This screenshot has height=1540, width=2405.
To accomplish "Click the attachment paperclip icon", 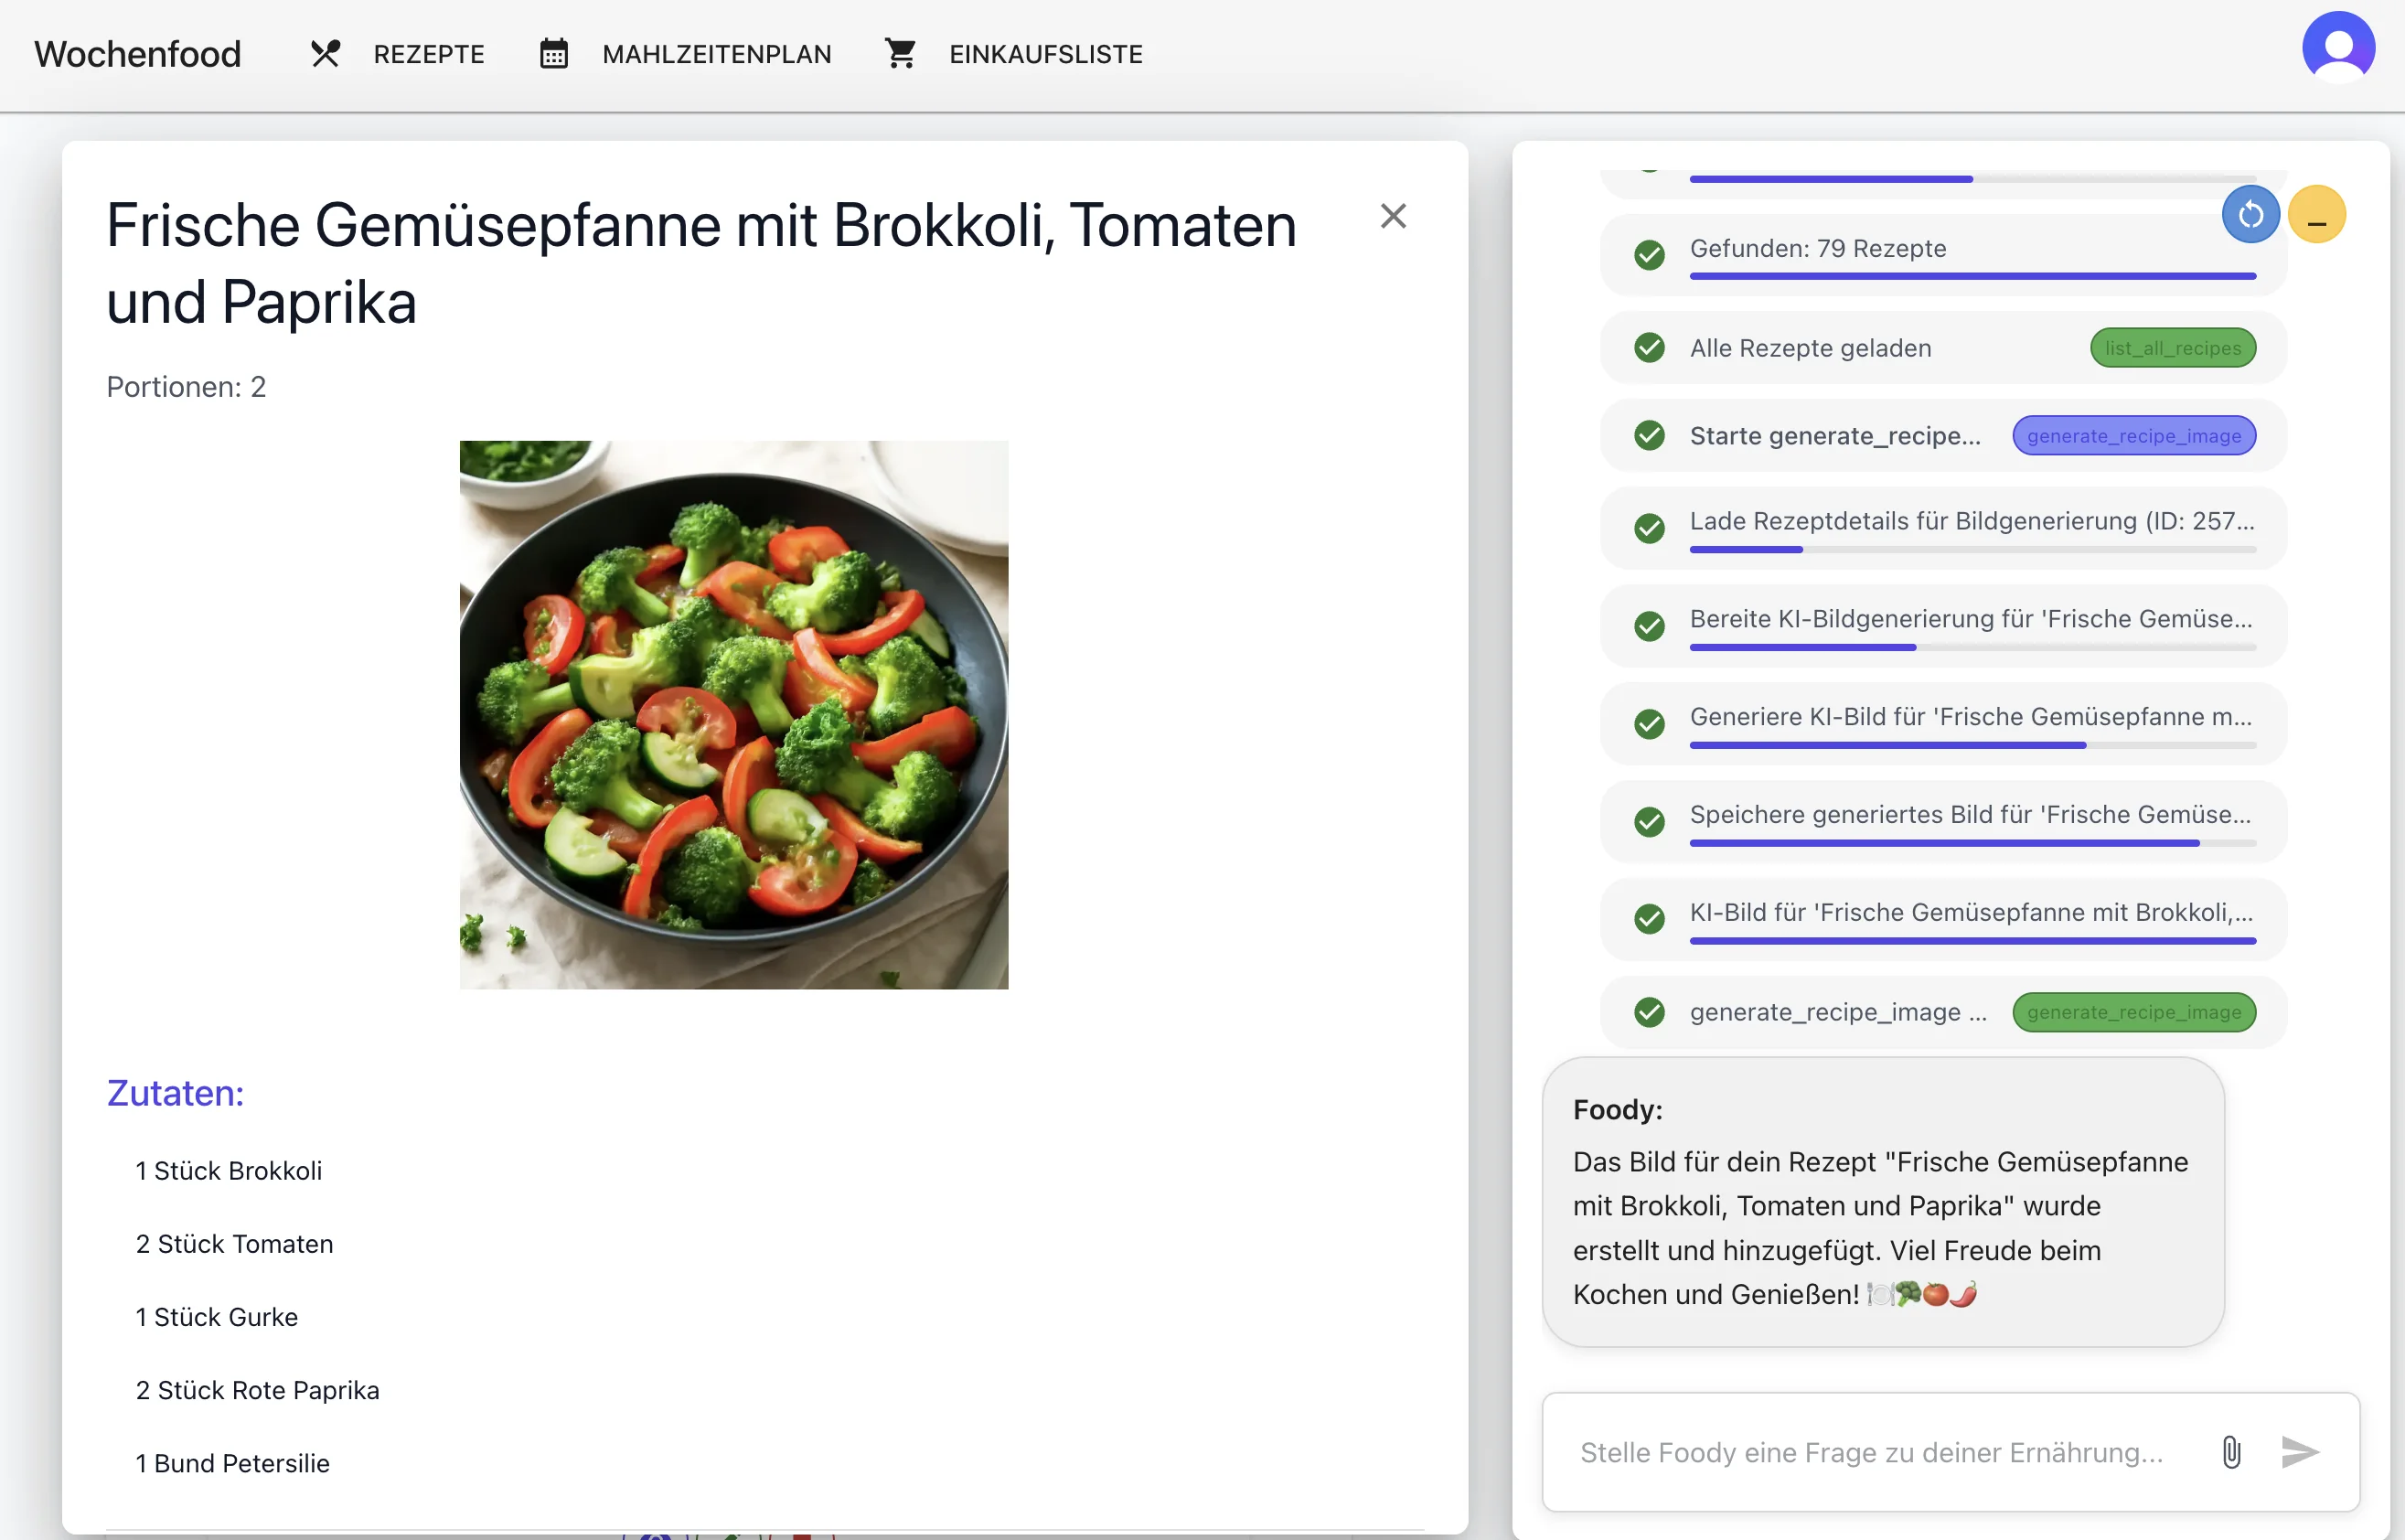I will click(x=2231, y=1452).
